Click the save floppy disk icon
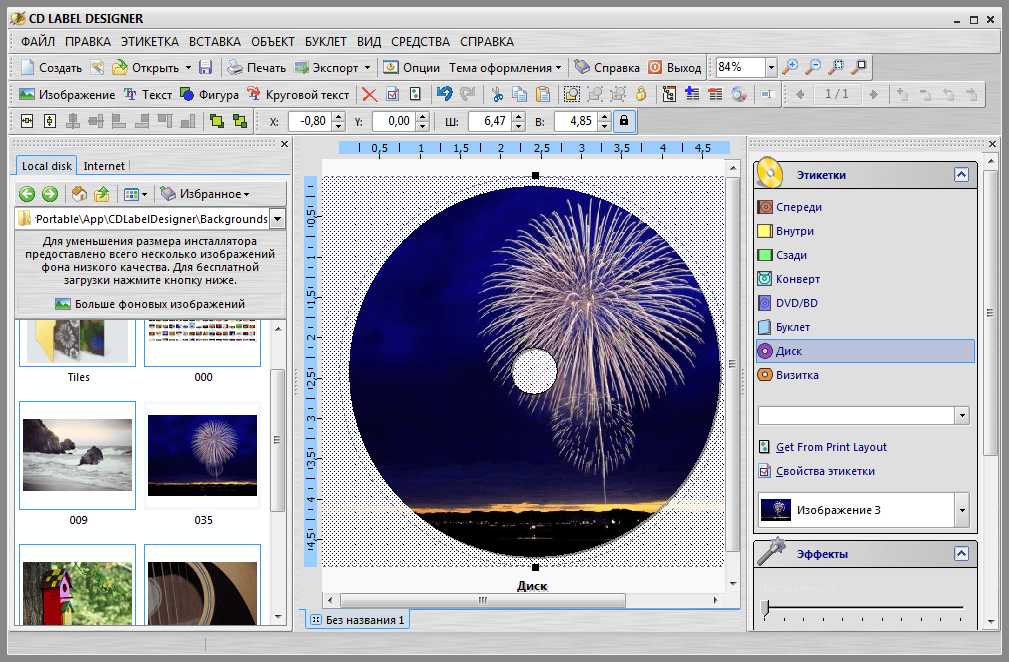This screenshot has width=1009, height=662. [x=205, y=68]
